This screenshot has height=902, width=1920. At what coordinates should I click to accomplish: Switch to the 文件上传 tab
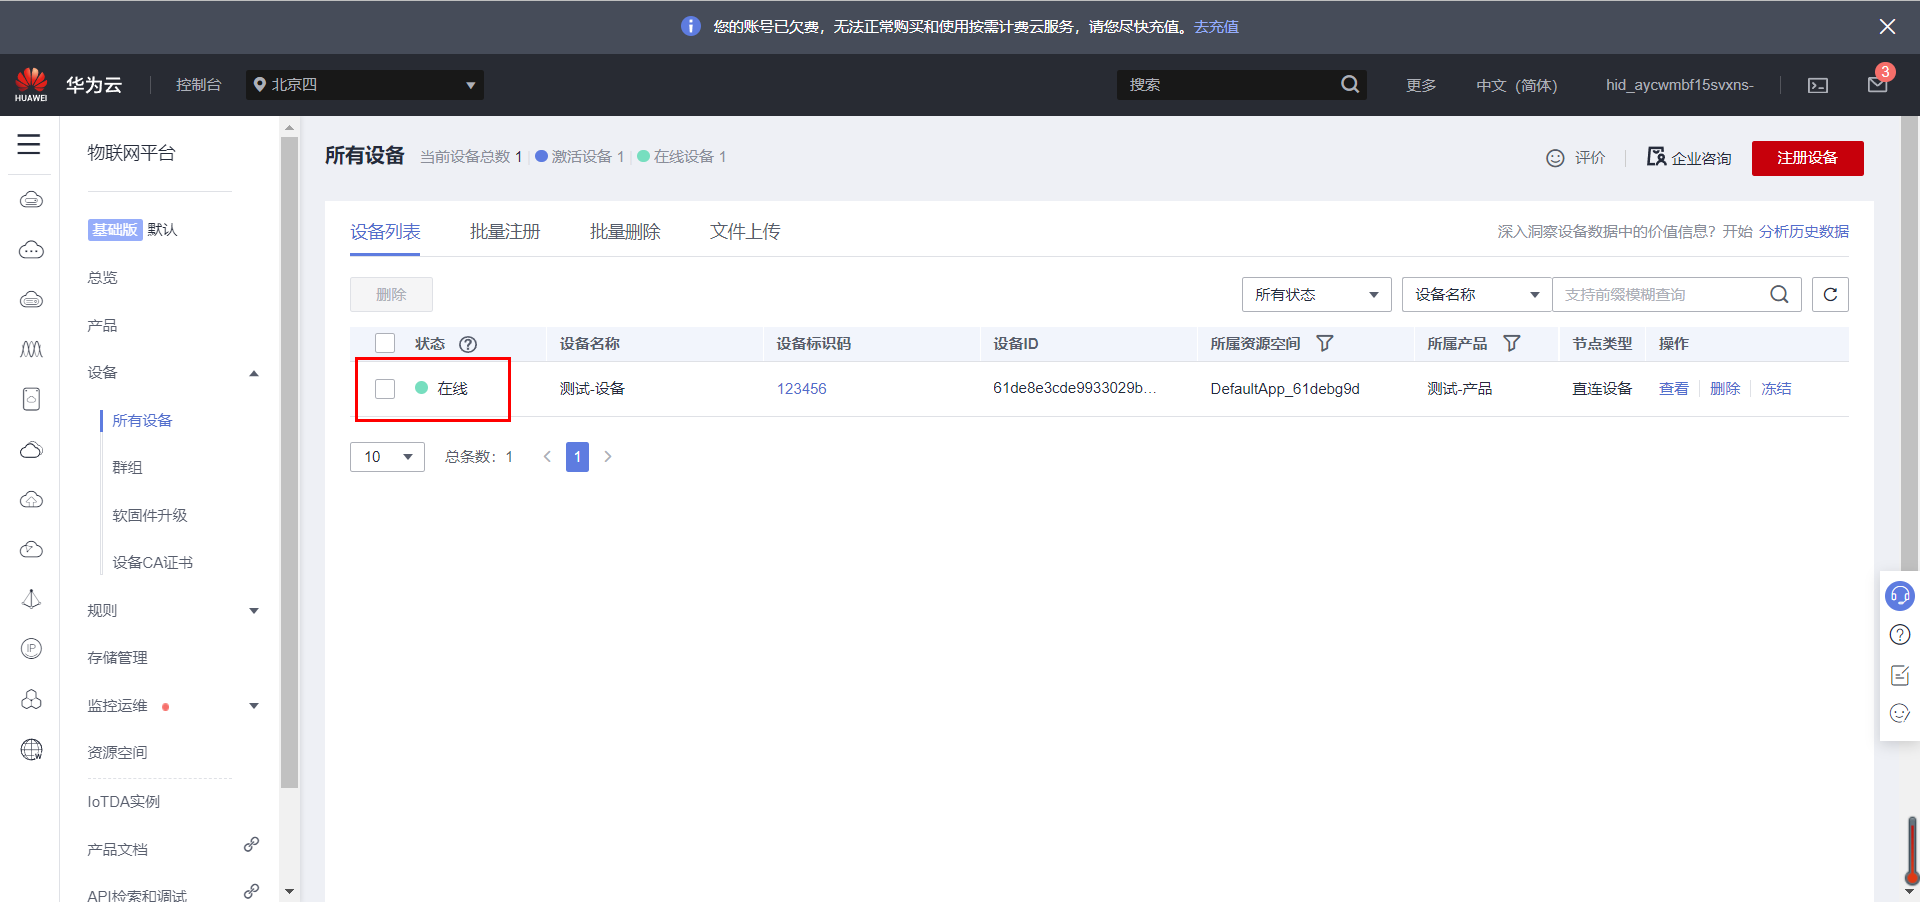coord(745,232)
